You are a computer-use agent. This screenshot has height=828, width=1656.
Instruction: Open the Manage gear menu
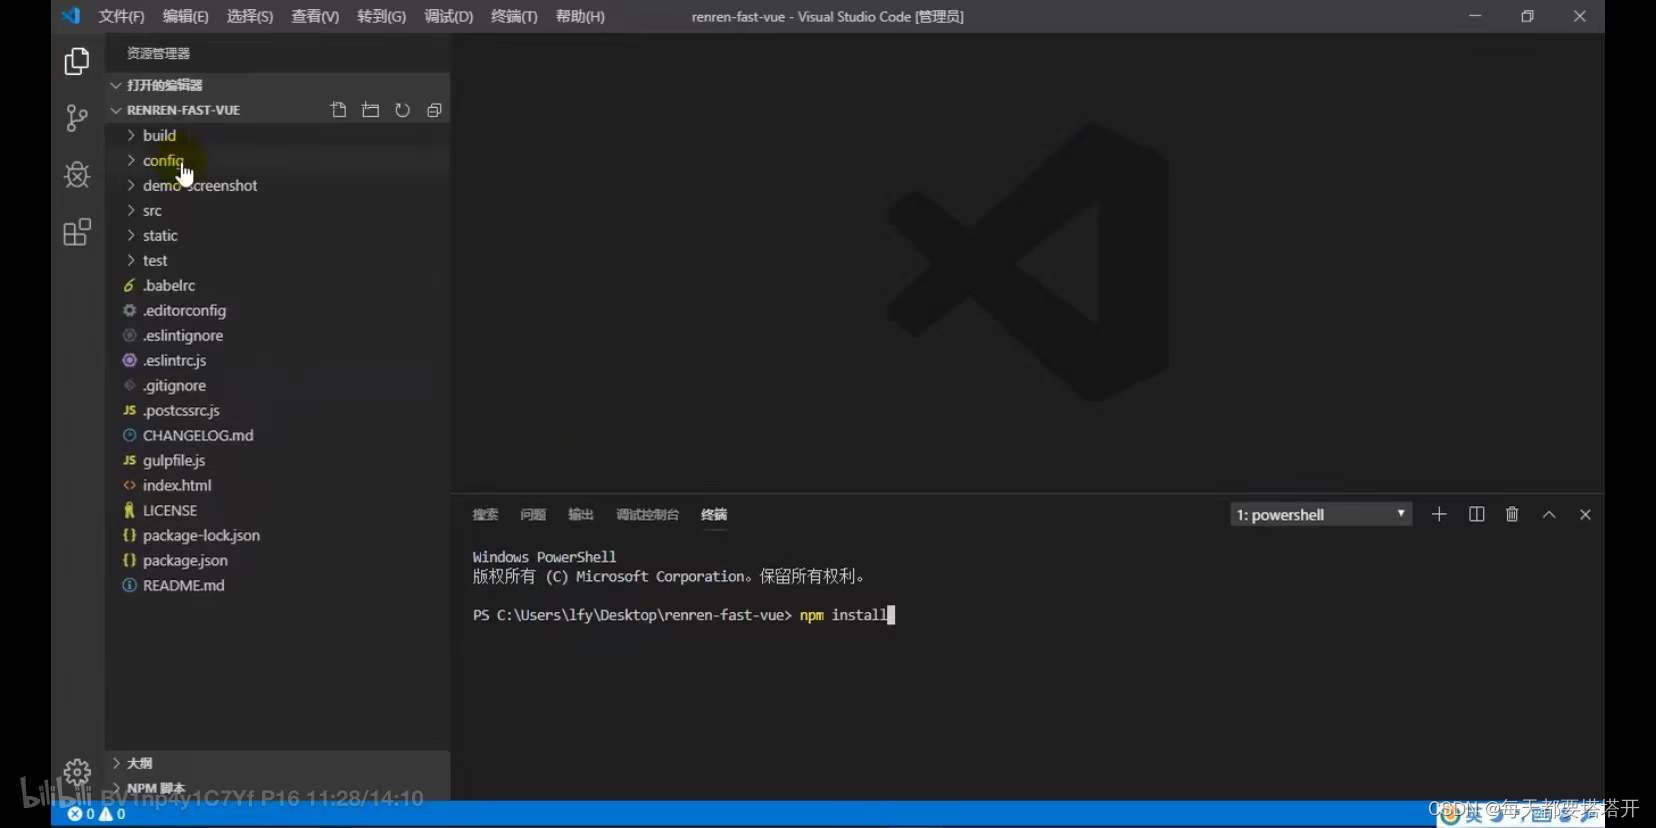[x=77, y=772]
